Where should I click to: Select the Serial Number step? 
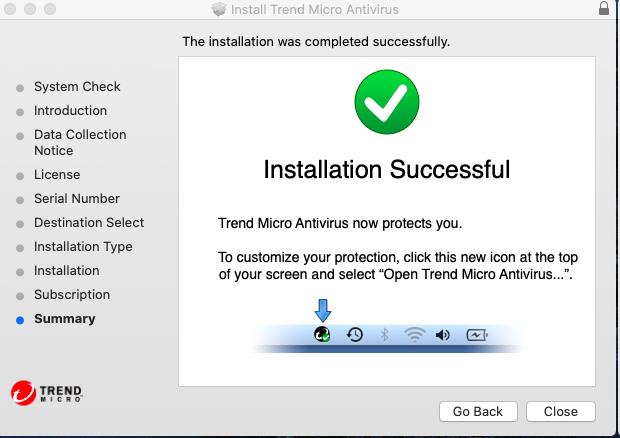click(x=77, y=199)
